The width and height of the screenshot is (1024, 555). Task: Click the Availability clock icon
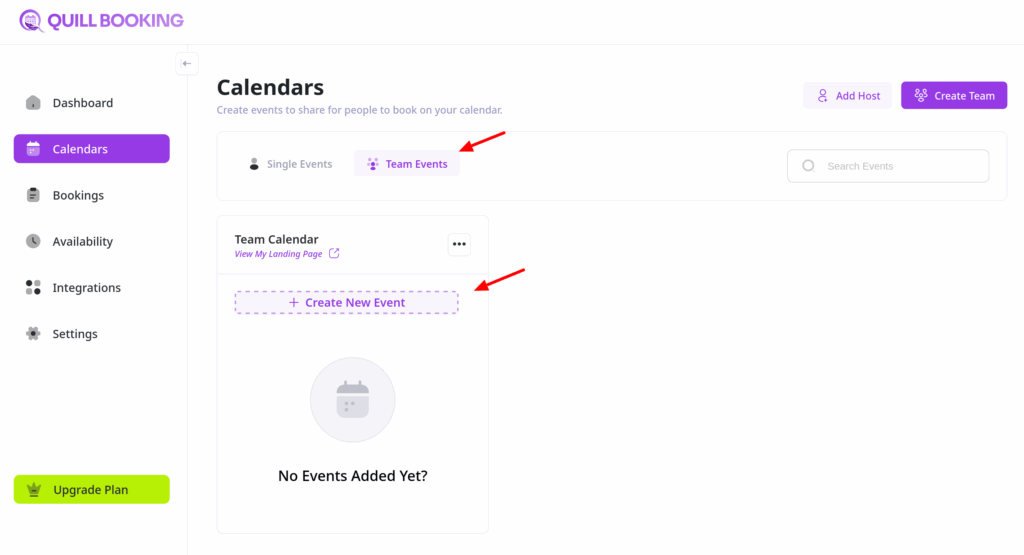coord(33,241)
